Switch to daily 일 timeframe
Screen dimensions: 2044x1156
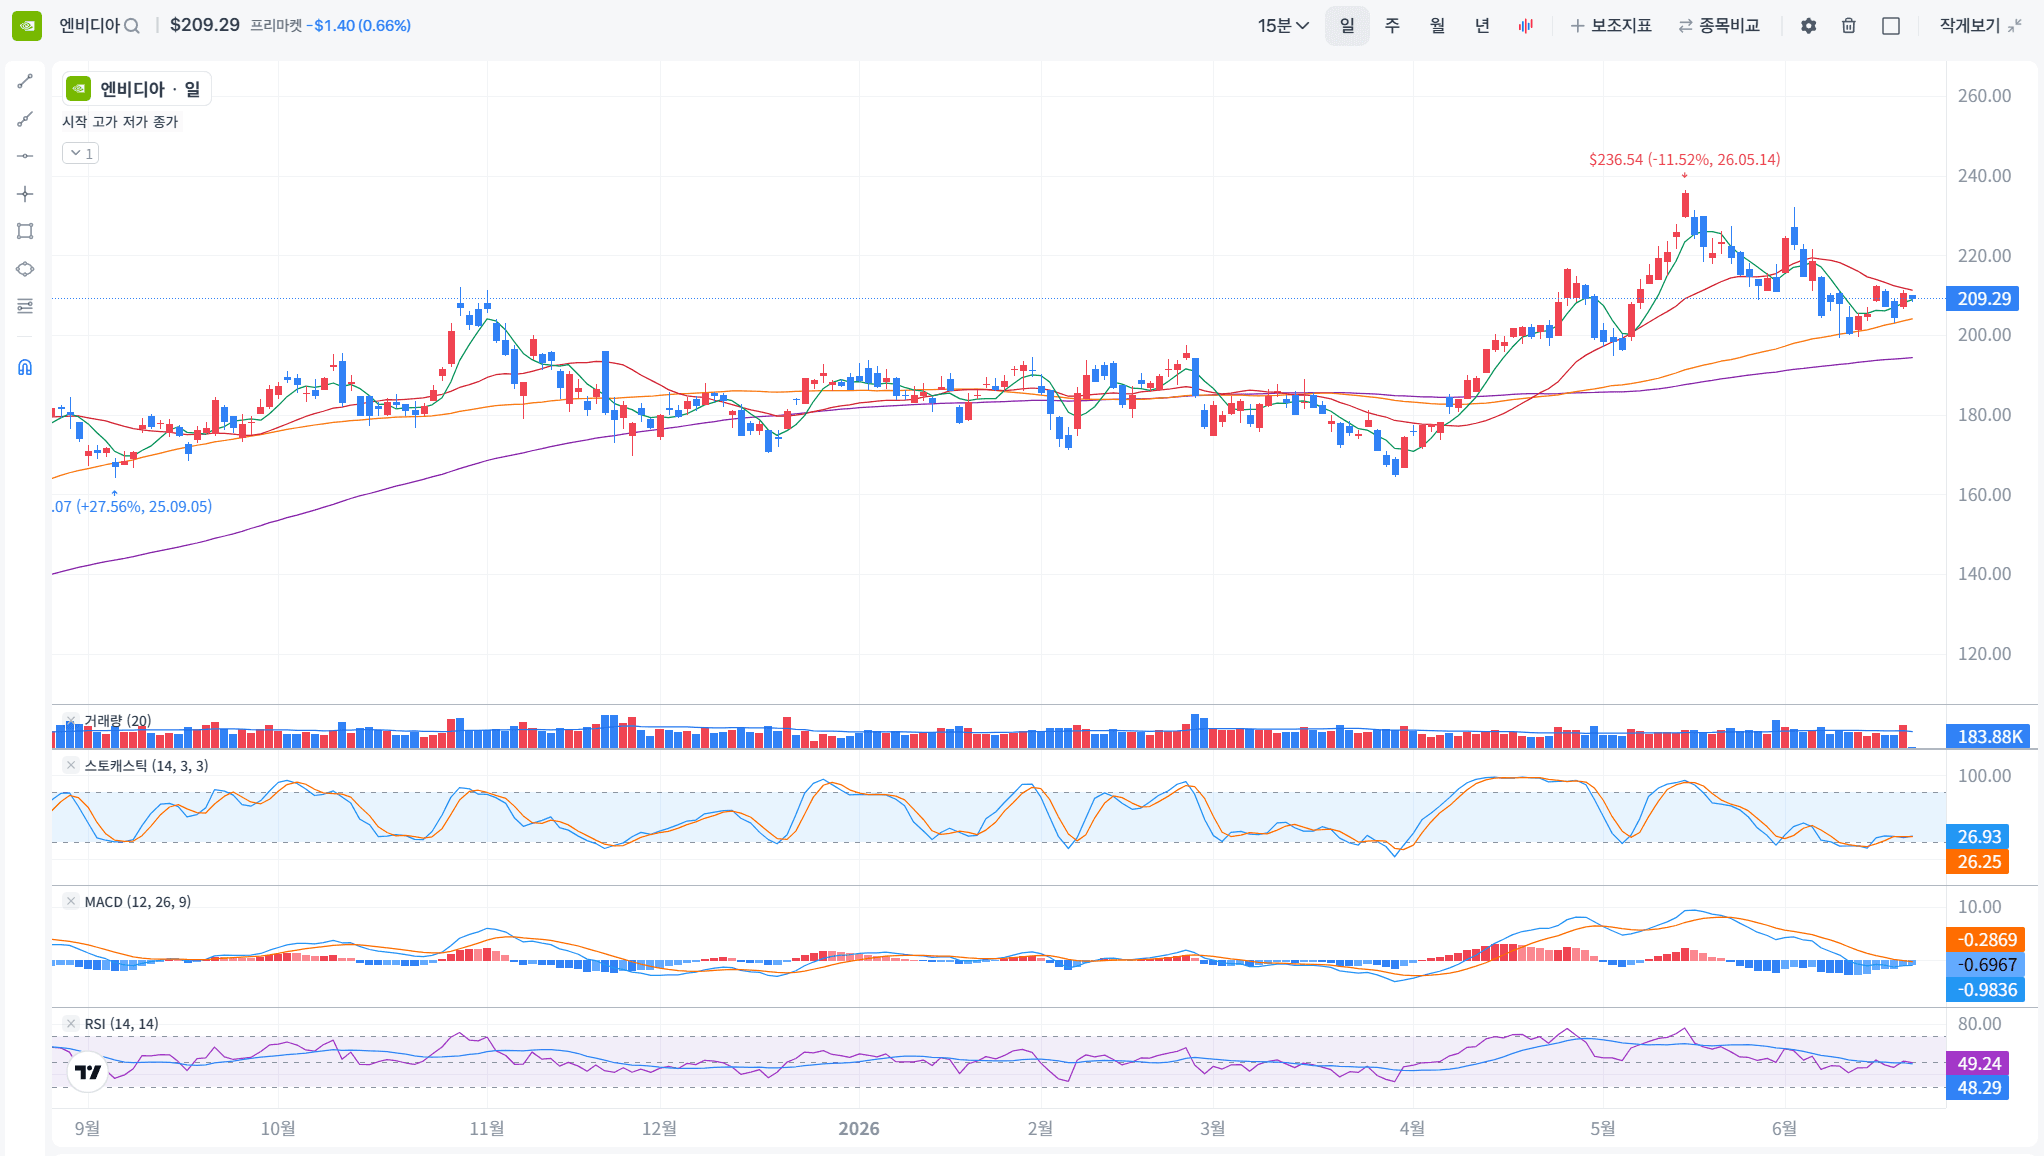point(1347,26)
